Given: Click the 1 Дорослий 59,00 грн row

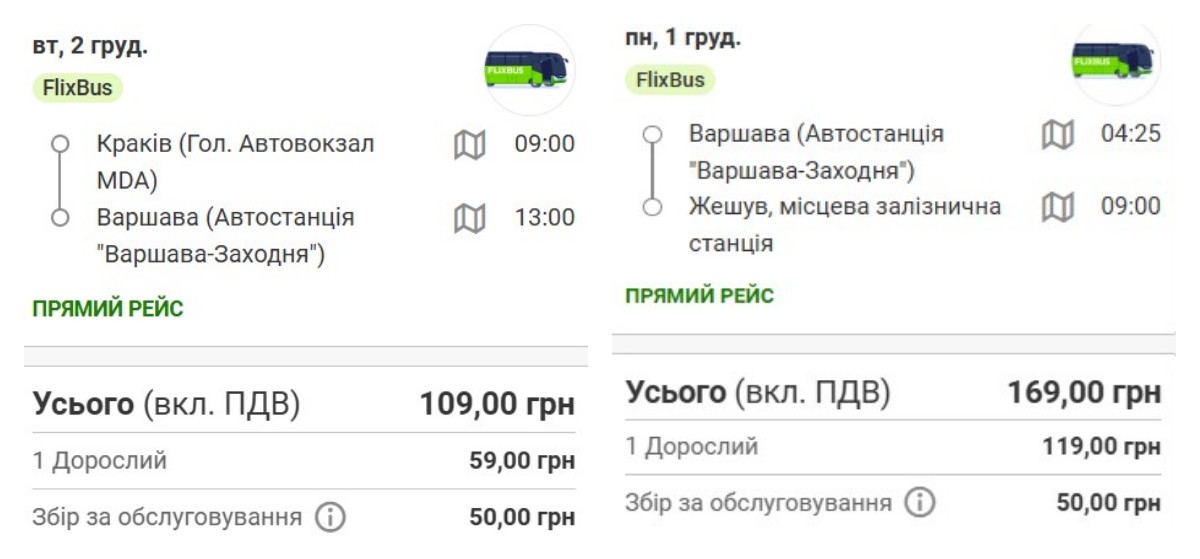Looking at the screenshot, I should [x=304, y=461].
